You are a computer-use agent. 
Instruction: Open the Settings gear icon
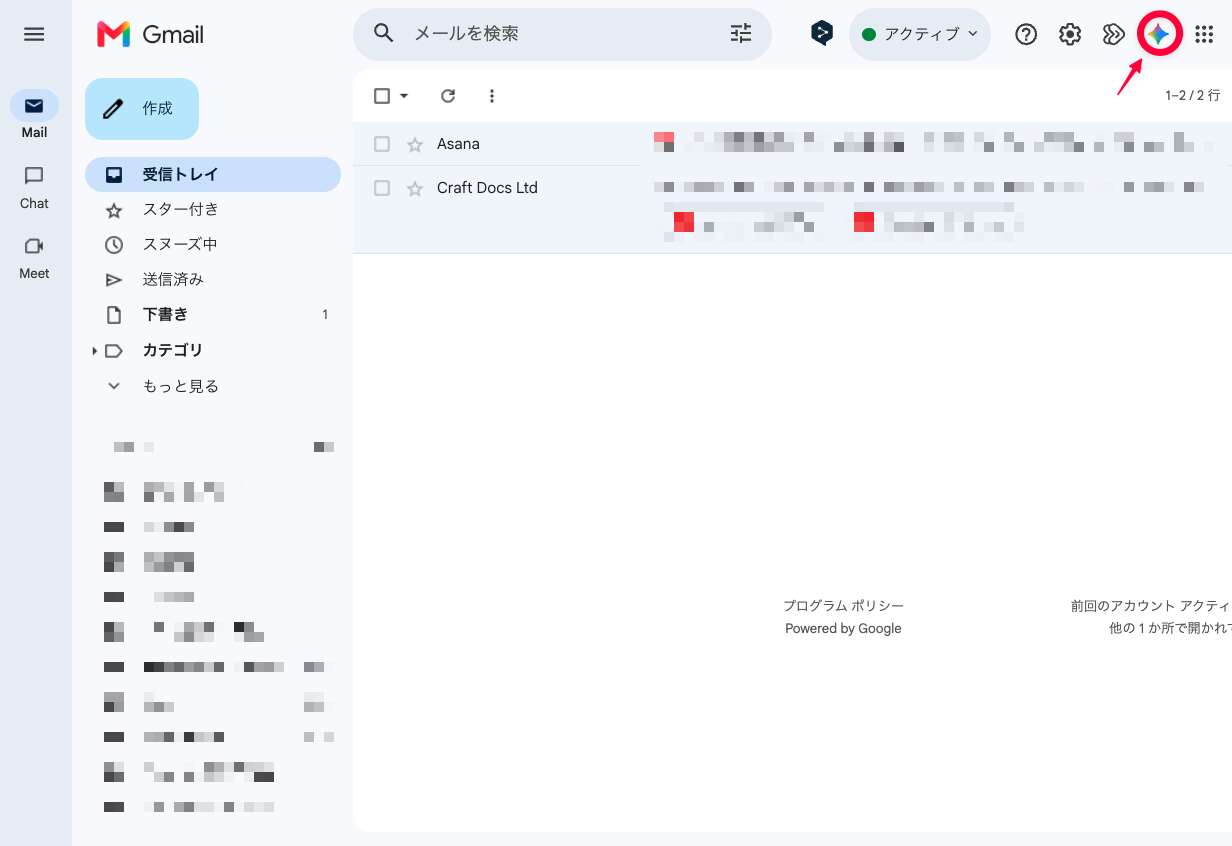coord(1070,34)
